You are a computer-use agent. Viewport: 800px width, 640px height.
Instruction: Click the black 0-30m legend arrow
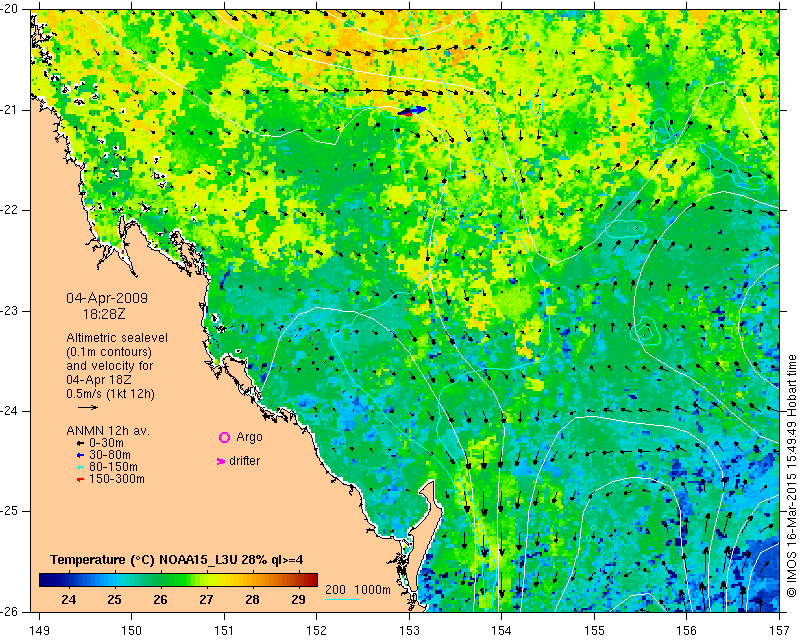(x=80, y=444)
